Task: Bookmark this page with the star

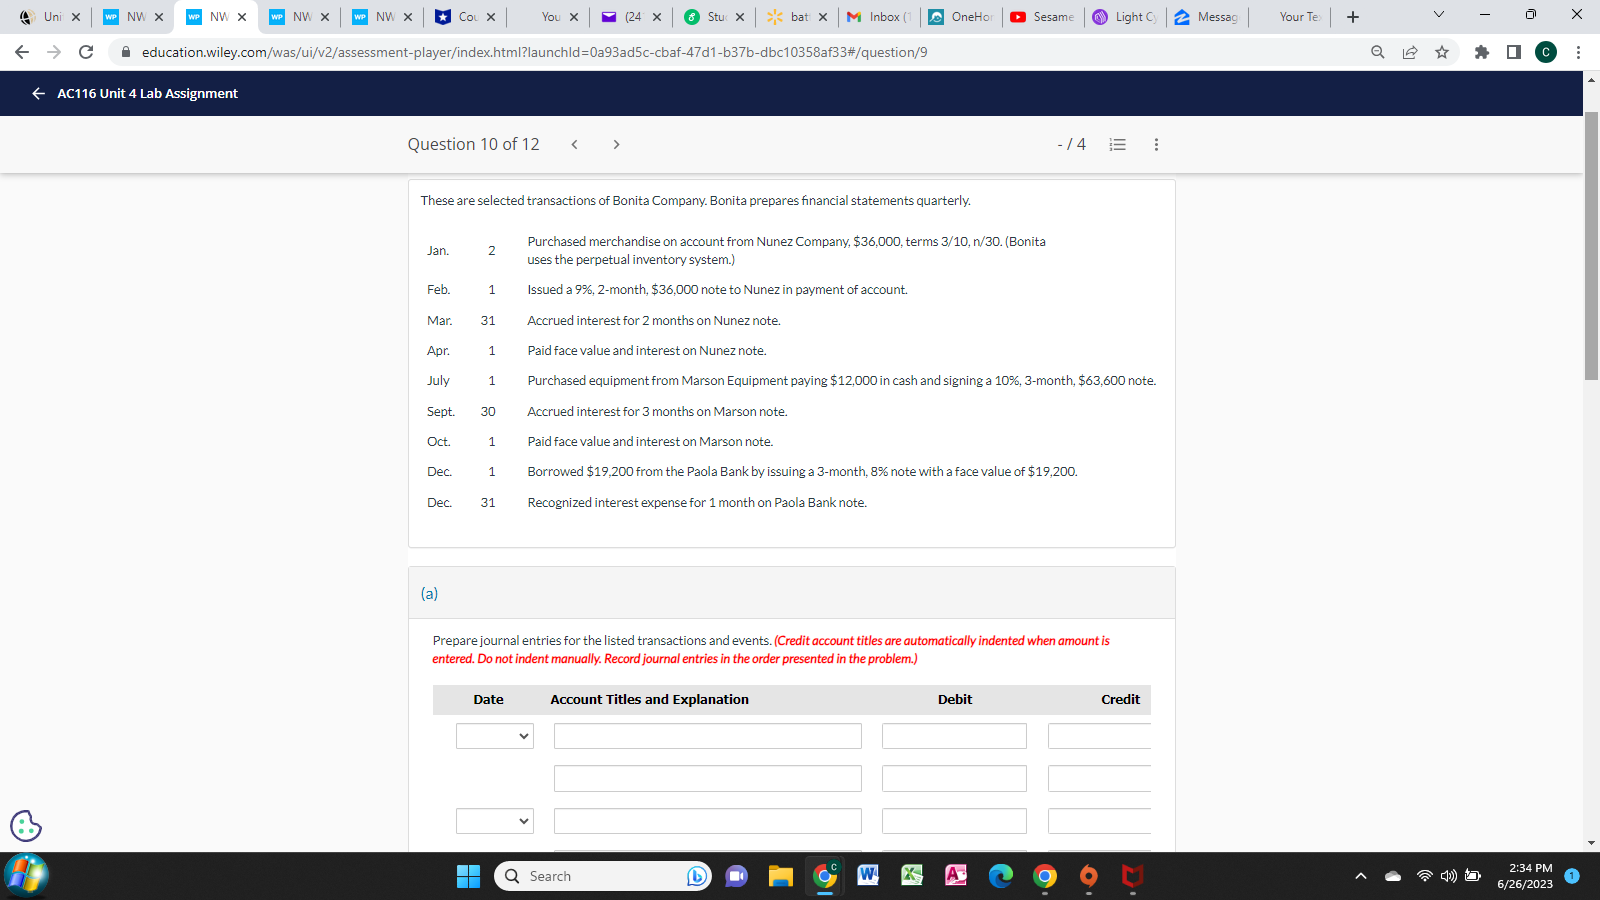Action: [x=1442, y=52]
